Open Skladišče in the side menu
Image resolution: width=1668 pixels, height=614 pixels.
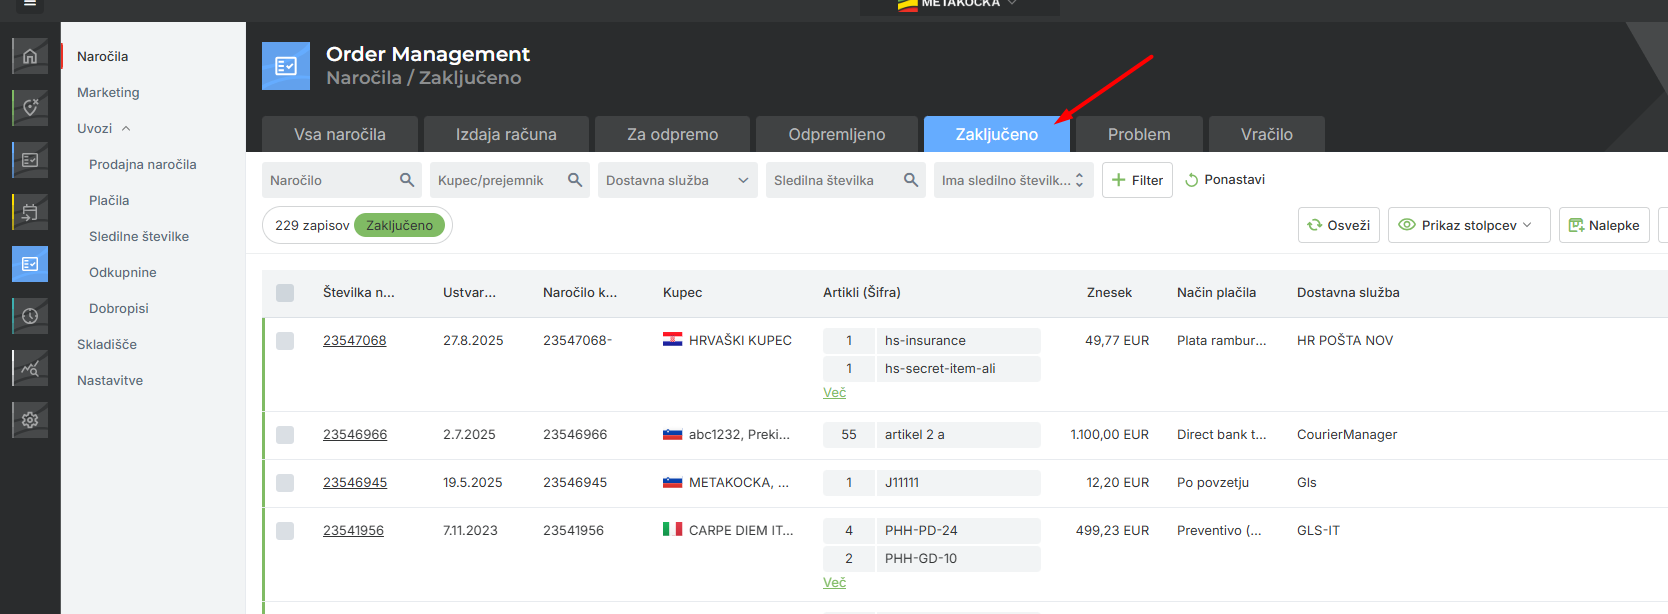[107, 344]
